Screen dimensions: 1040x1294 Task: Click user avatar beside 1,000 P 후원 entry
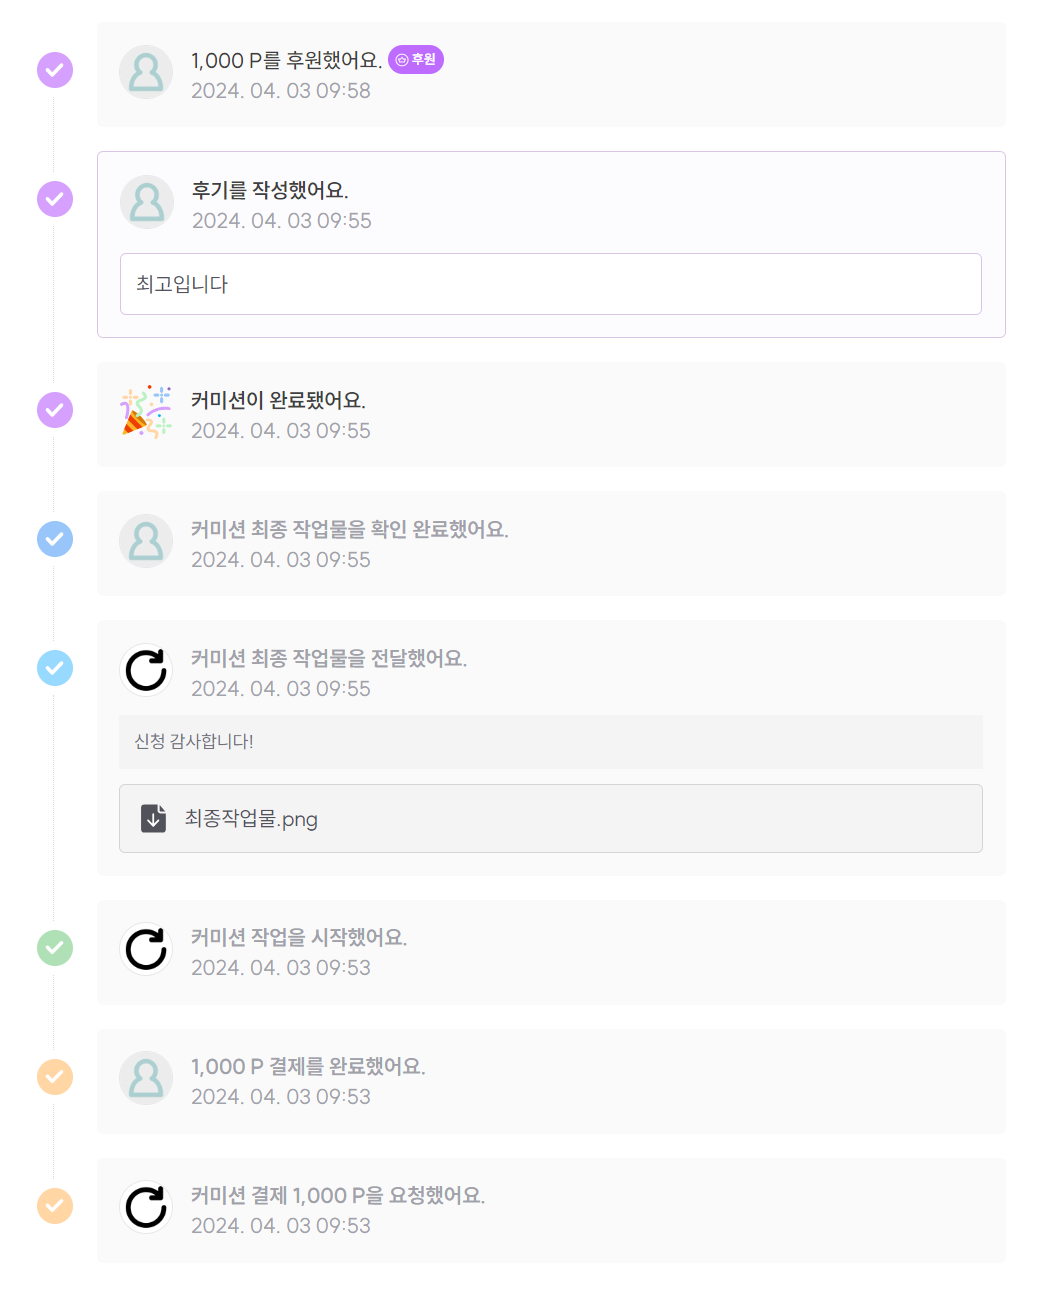(x=146, y=72)
